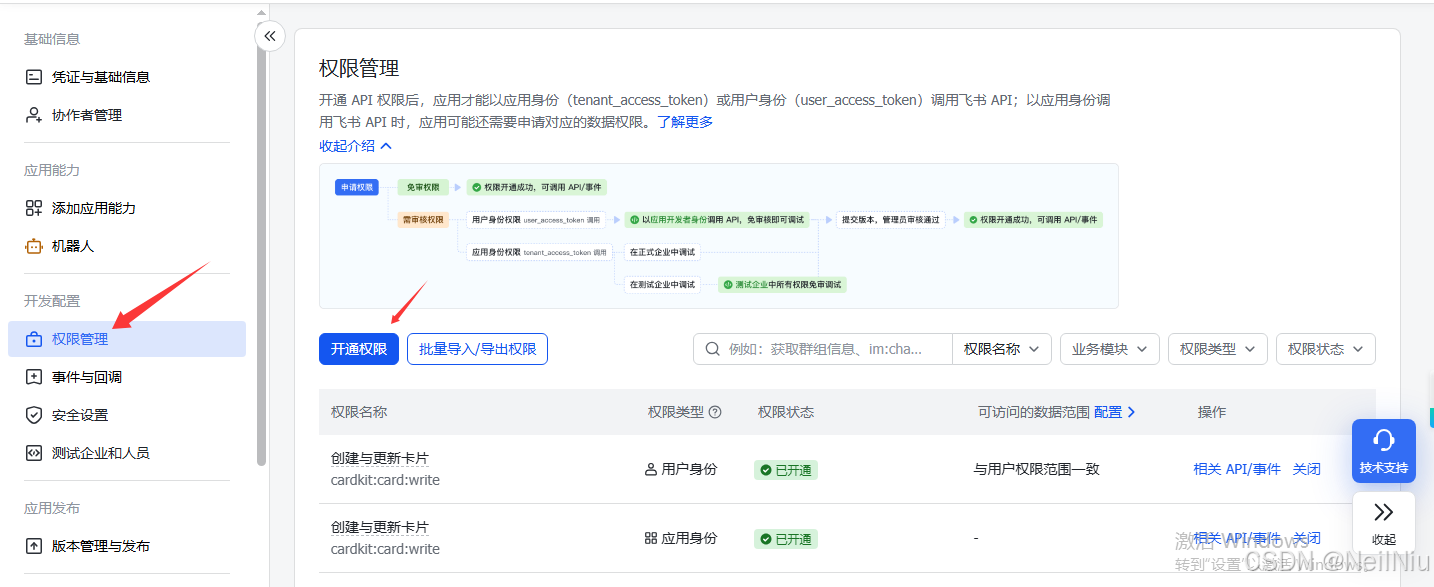The image size is (1434, 587).
Task: Click the search magnifier icon in the permission search box
Action: coord(713,349)
